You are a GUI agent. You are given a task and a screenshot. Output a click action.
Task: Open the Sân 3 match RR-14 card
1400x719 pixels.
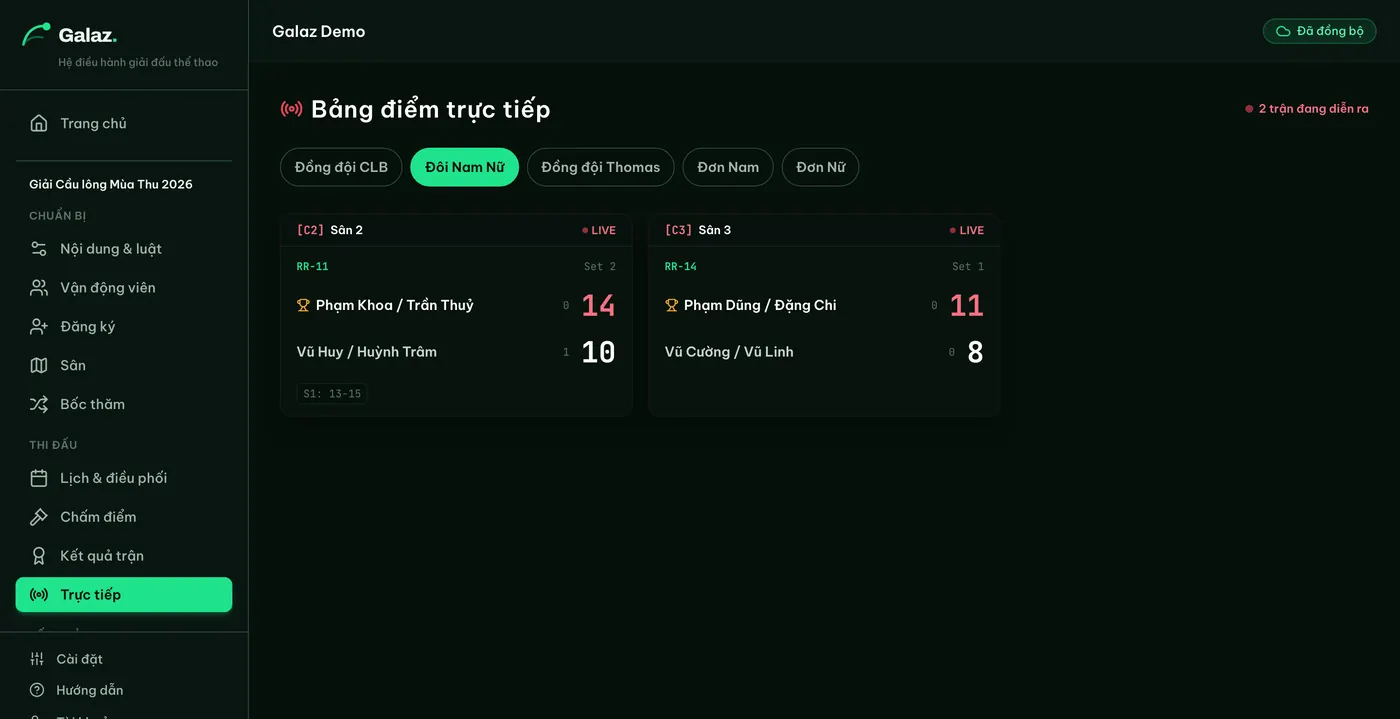point(824,315)
